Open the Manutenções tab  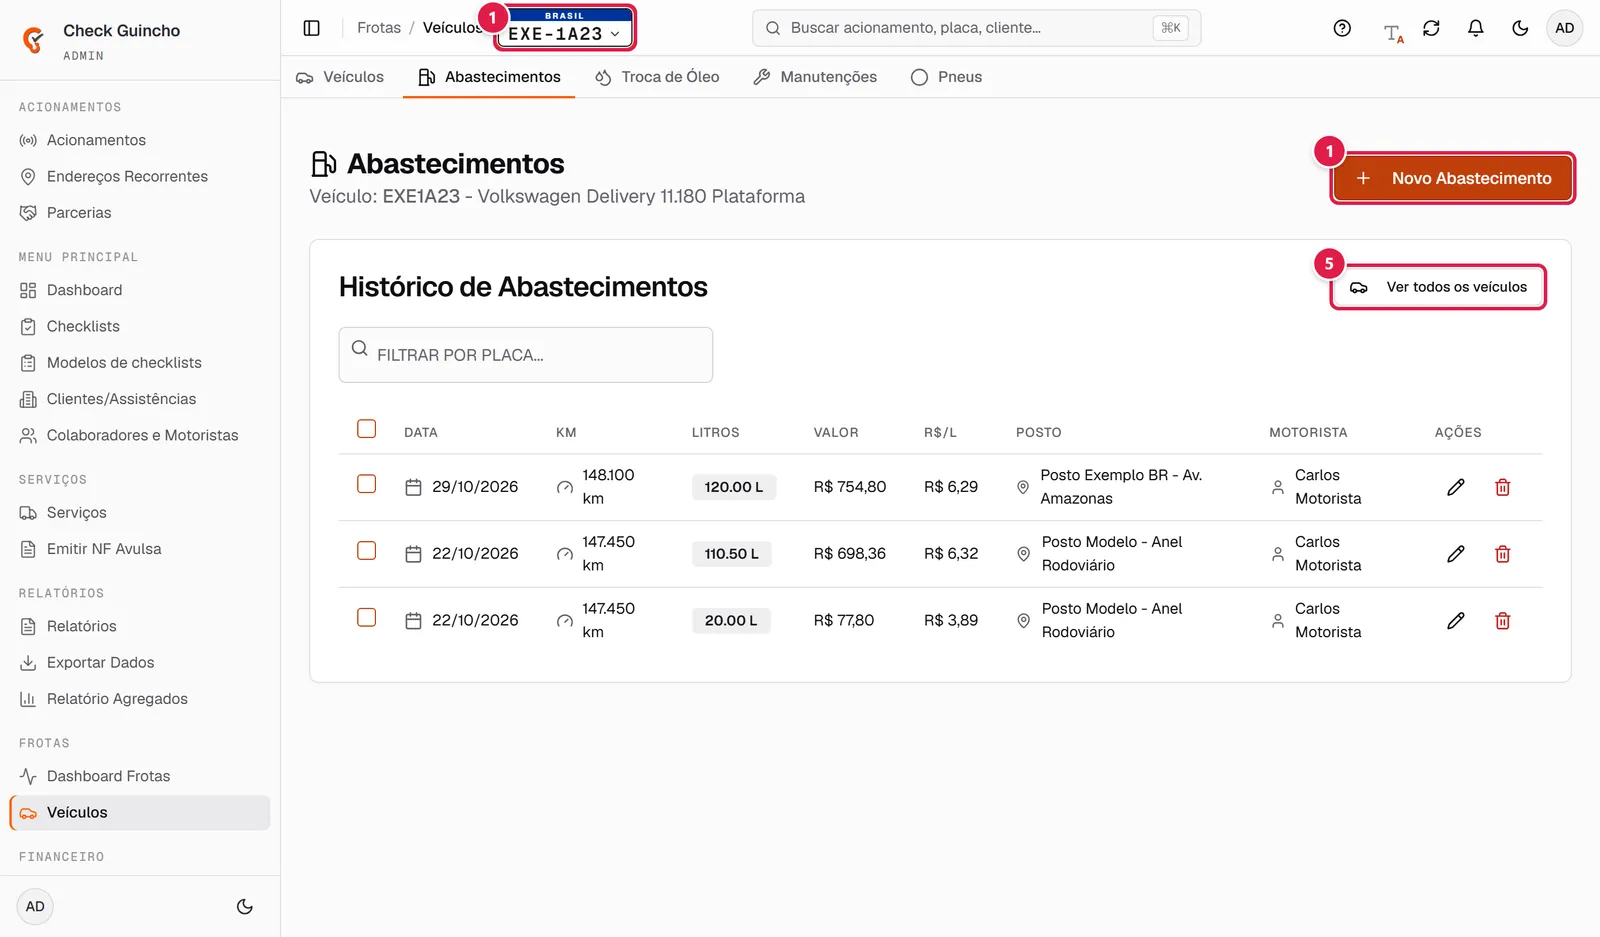(815, 77)
